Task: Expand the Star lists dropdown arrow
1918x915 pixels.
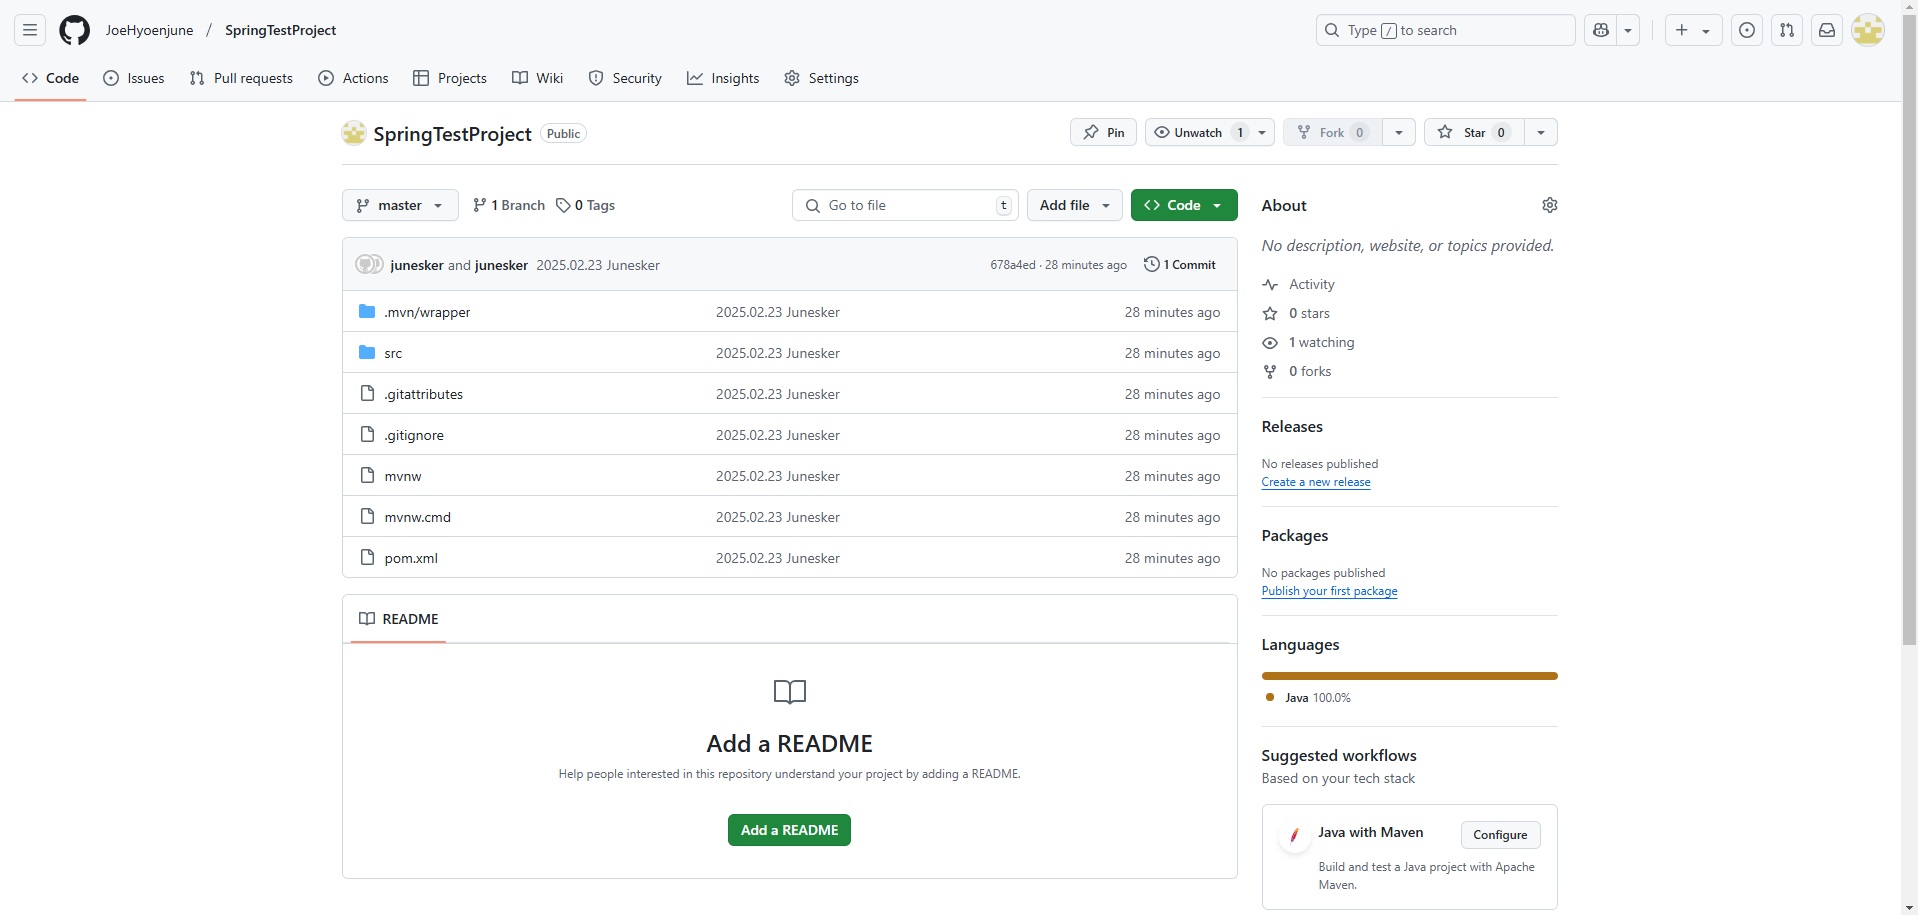Action: coord(1541,132)
